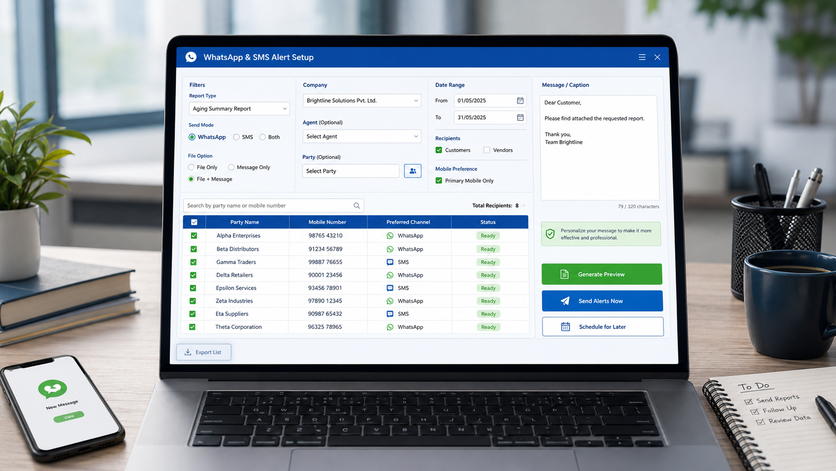Image resolution: width=836 pixels, height=471 pixels.
Task: Click mobile number 96325 78965
Action: (325, 327)
